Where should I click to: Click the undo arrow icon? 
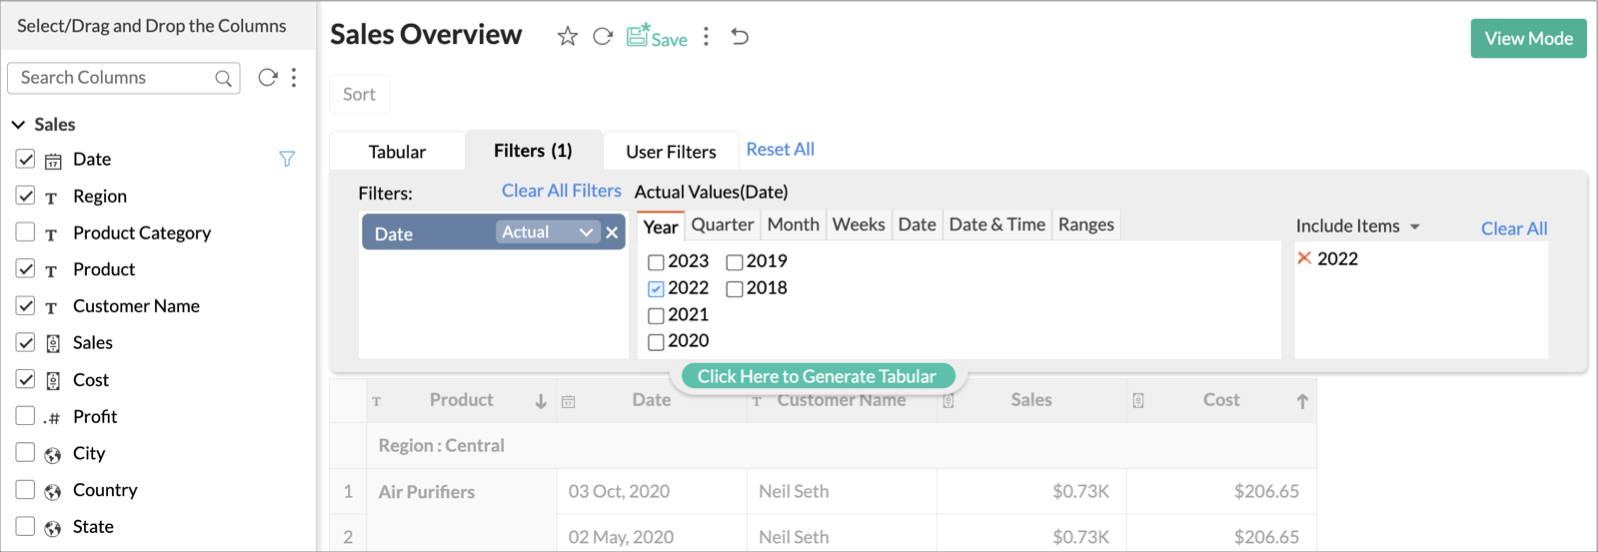click(x=740, y=37)
